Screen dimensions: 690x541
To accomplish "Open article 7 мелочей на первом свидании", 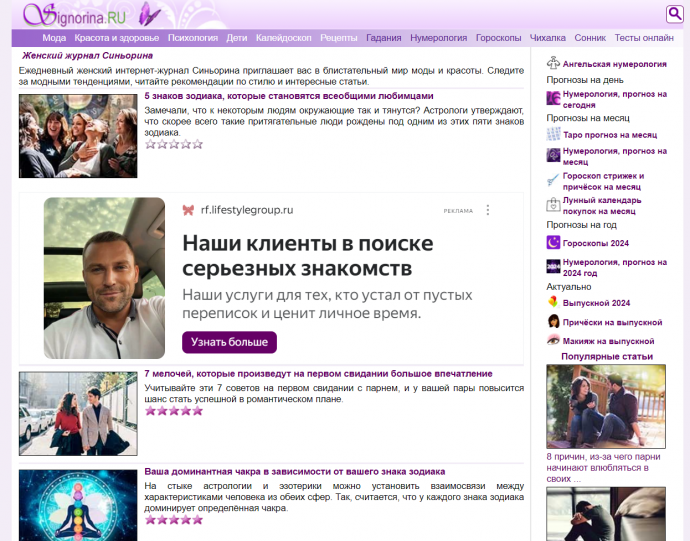I will (319, 374).
